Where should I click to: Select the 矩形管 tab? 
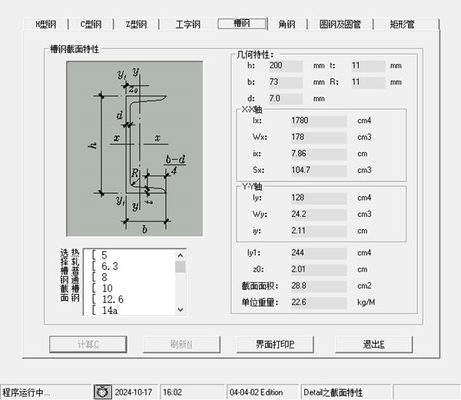click(x=402, y=24)
